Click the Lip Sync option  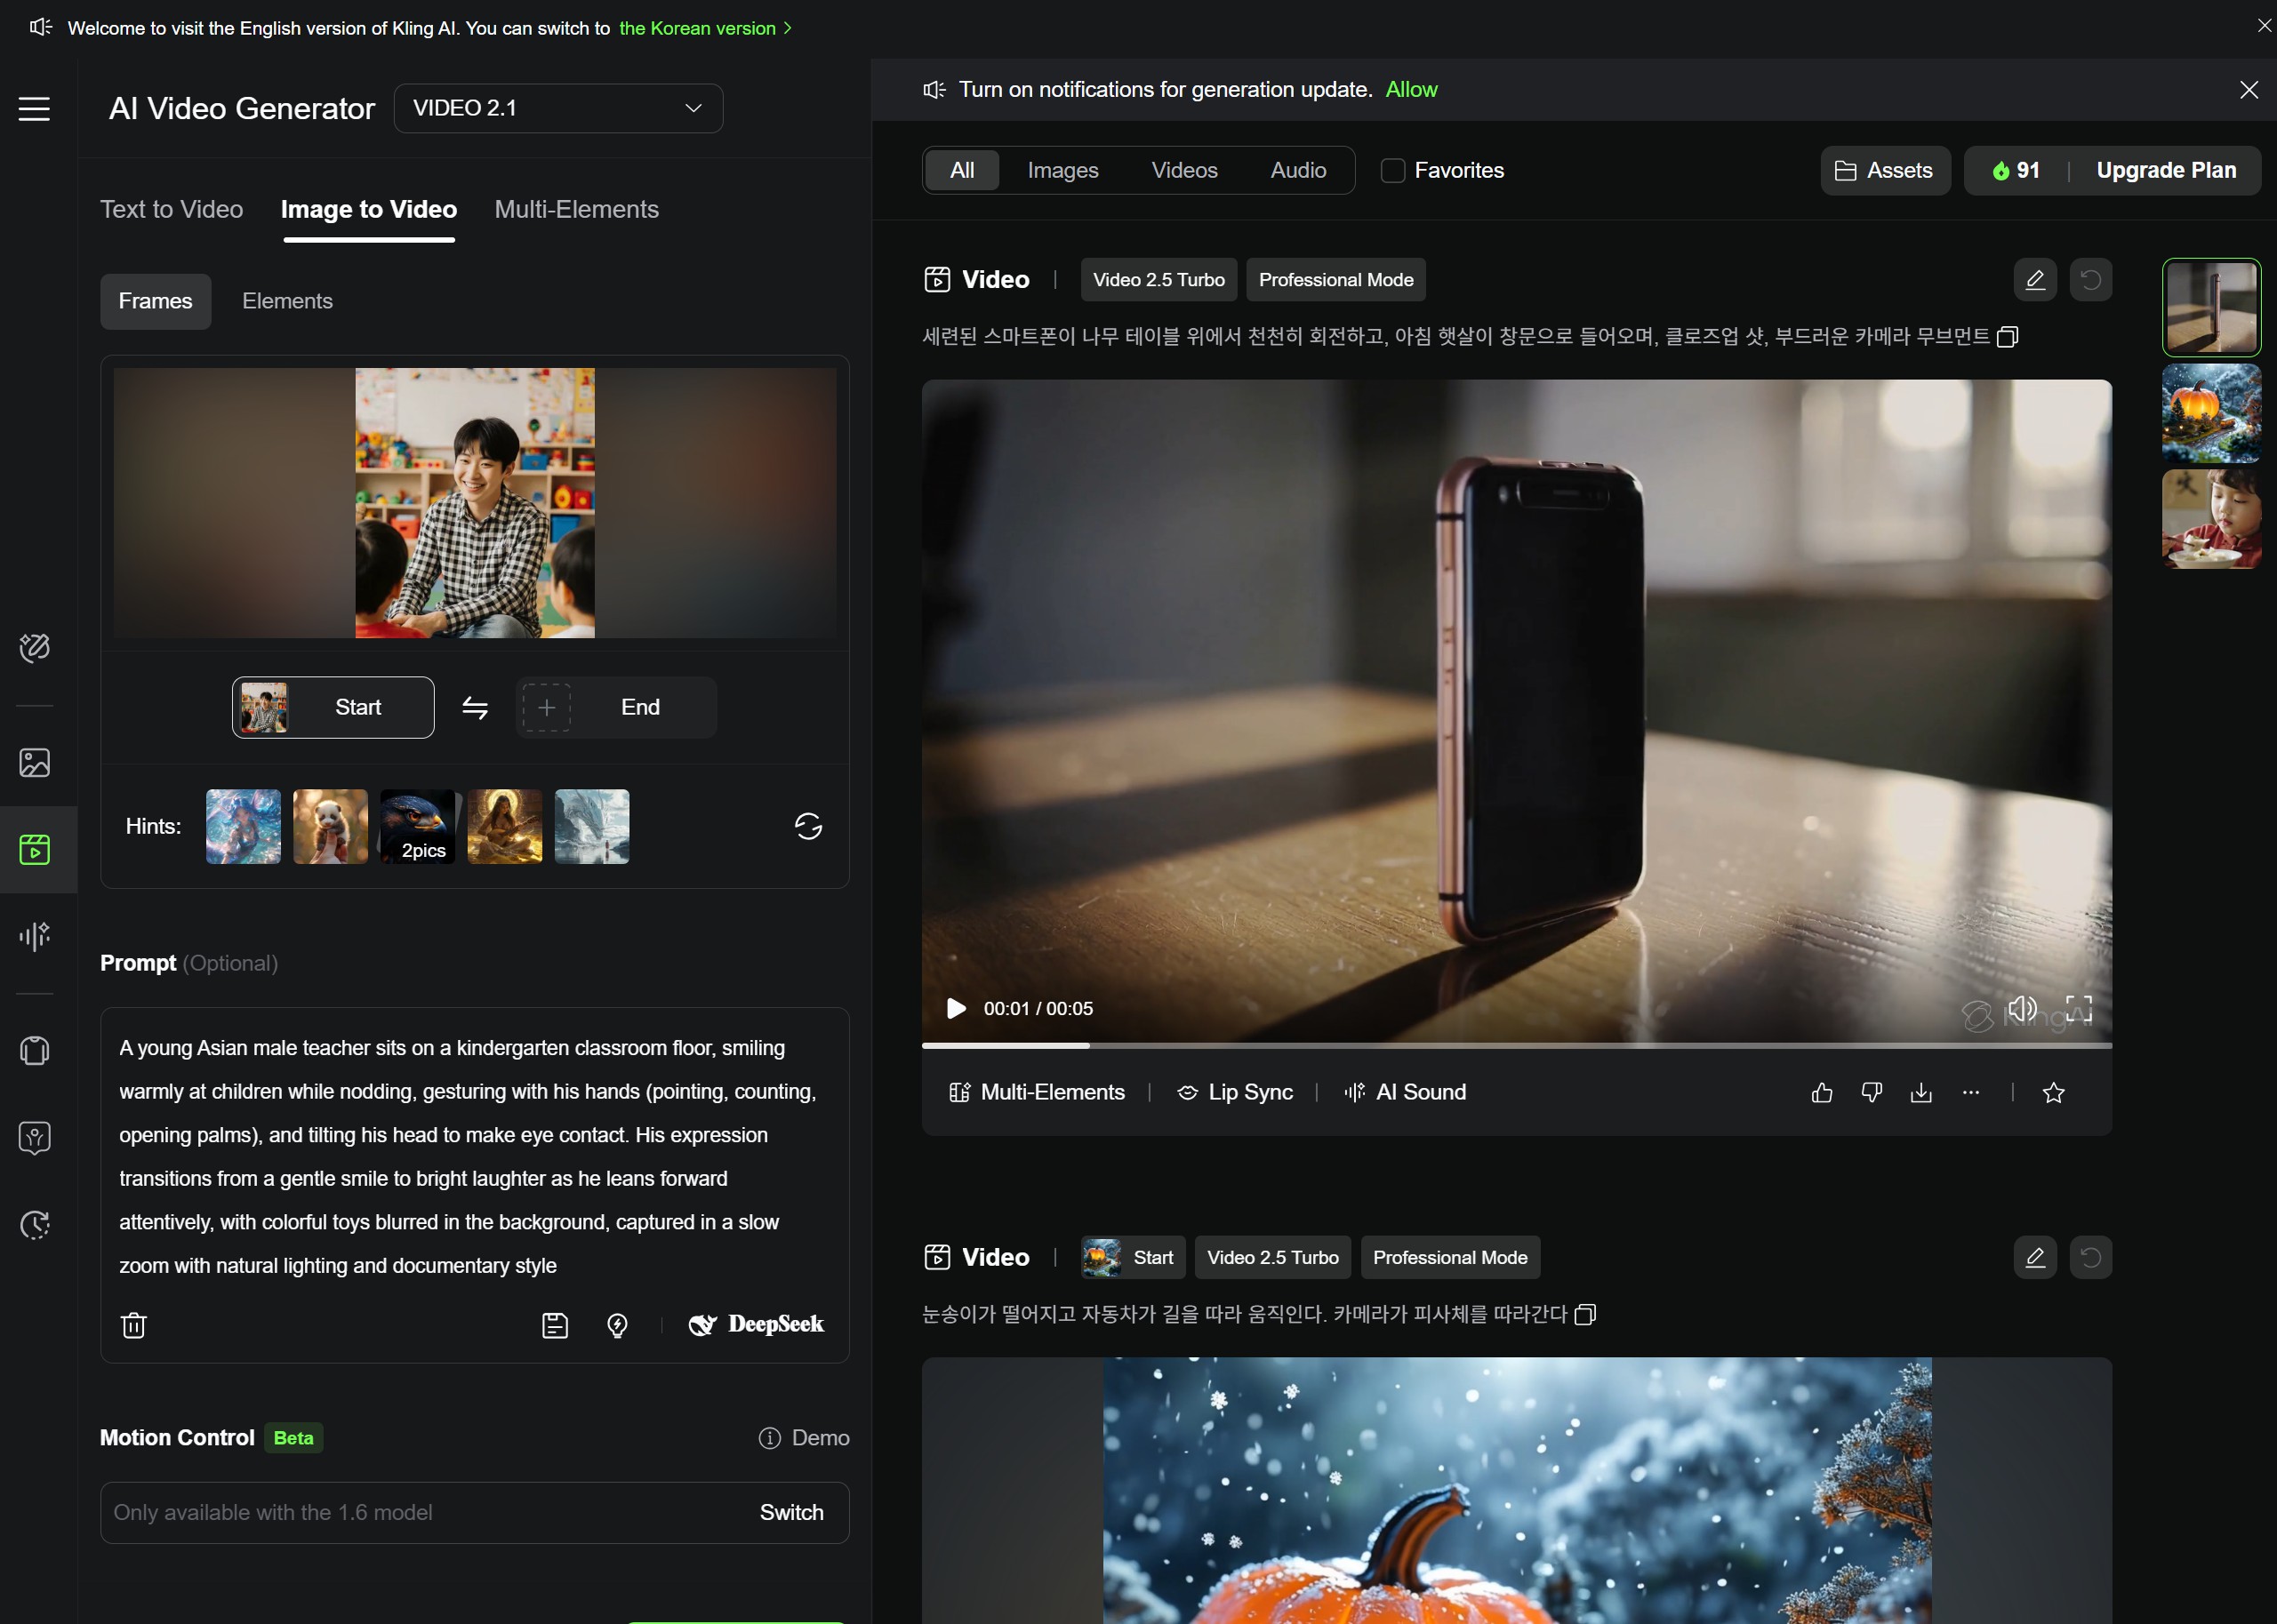[x=1236, y=1092]
